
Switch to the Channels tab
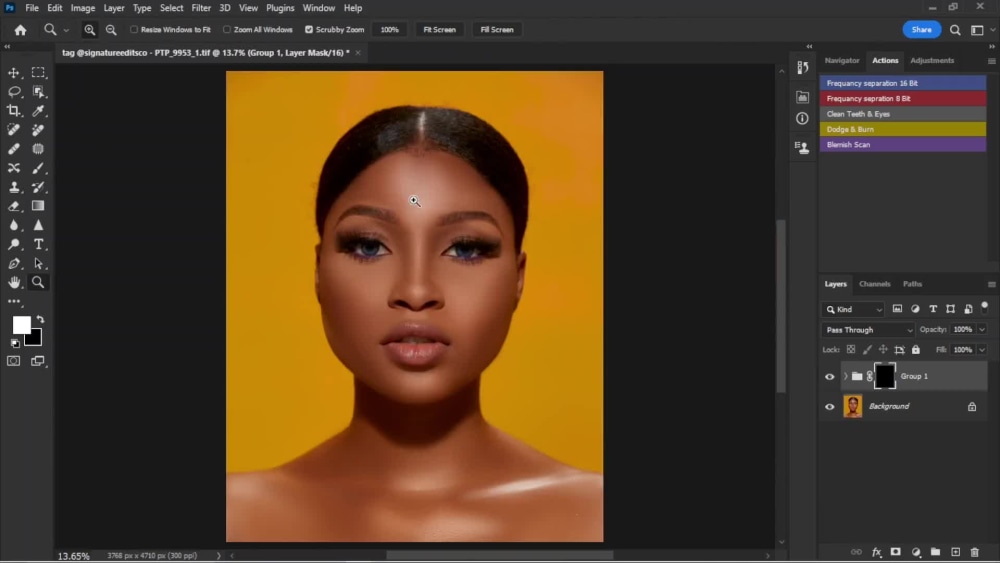coord(874,284)
